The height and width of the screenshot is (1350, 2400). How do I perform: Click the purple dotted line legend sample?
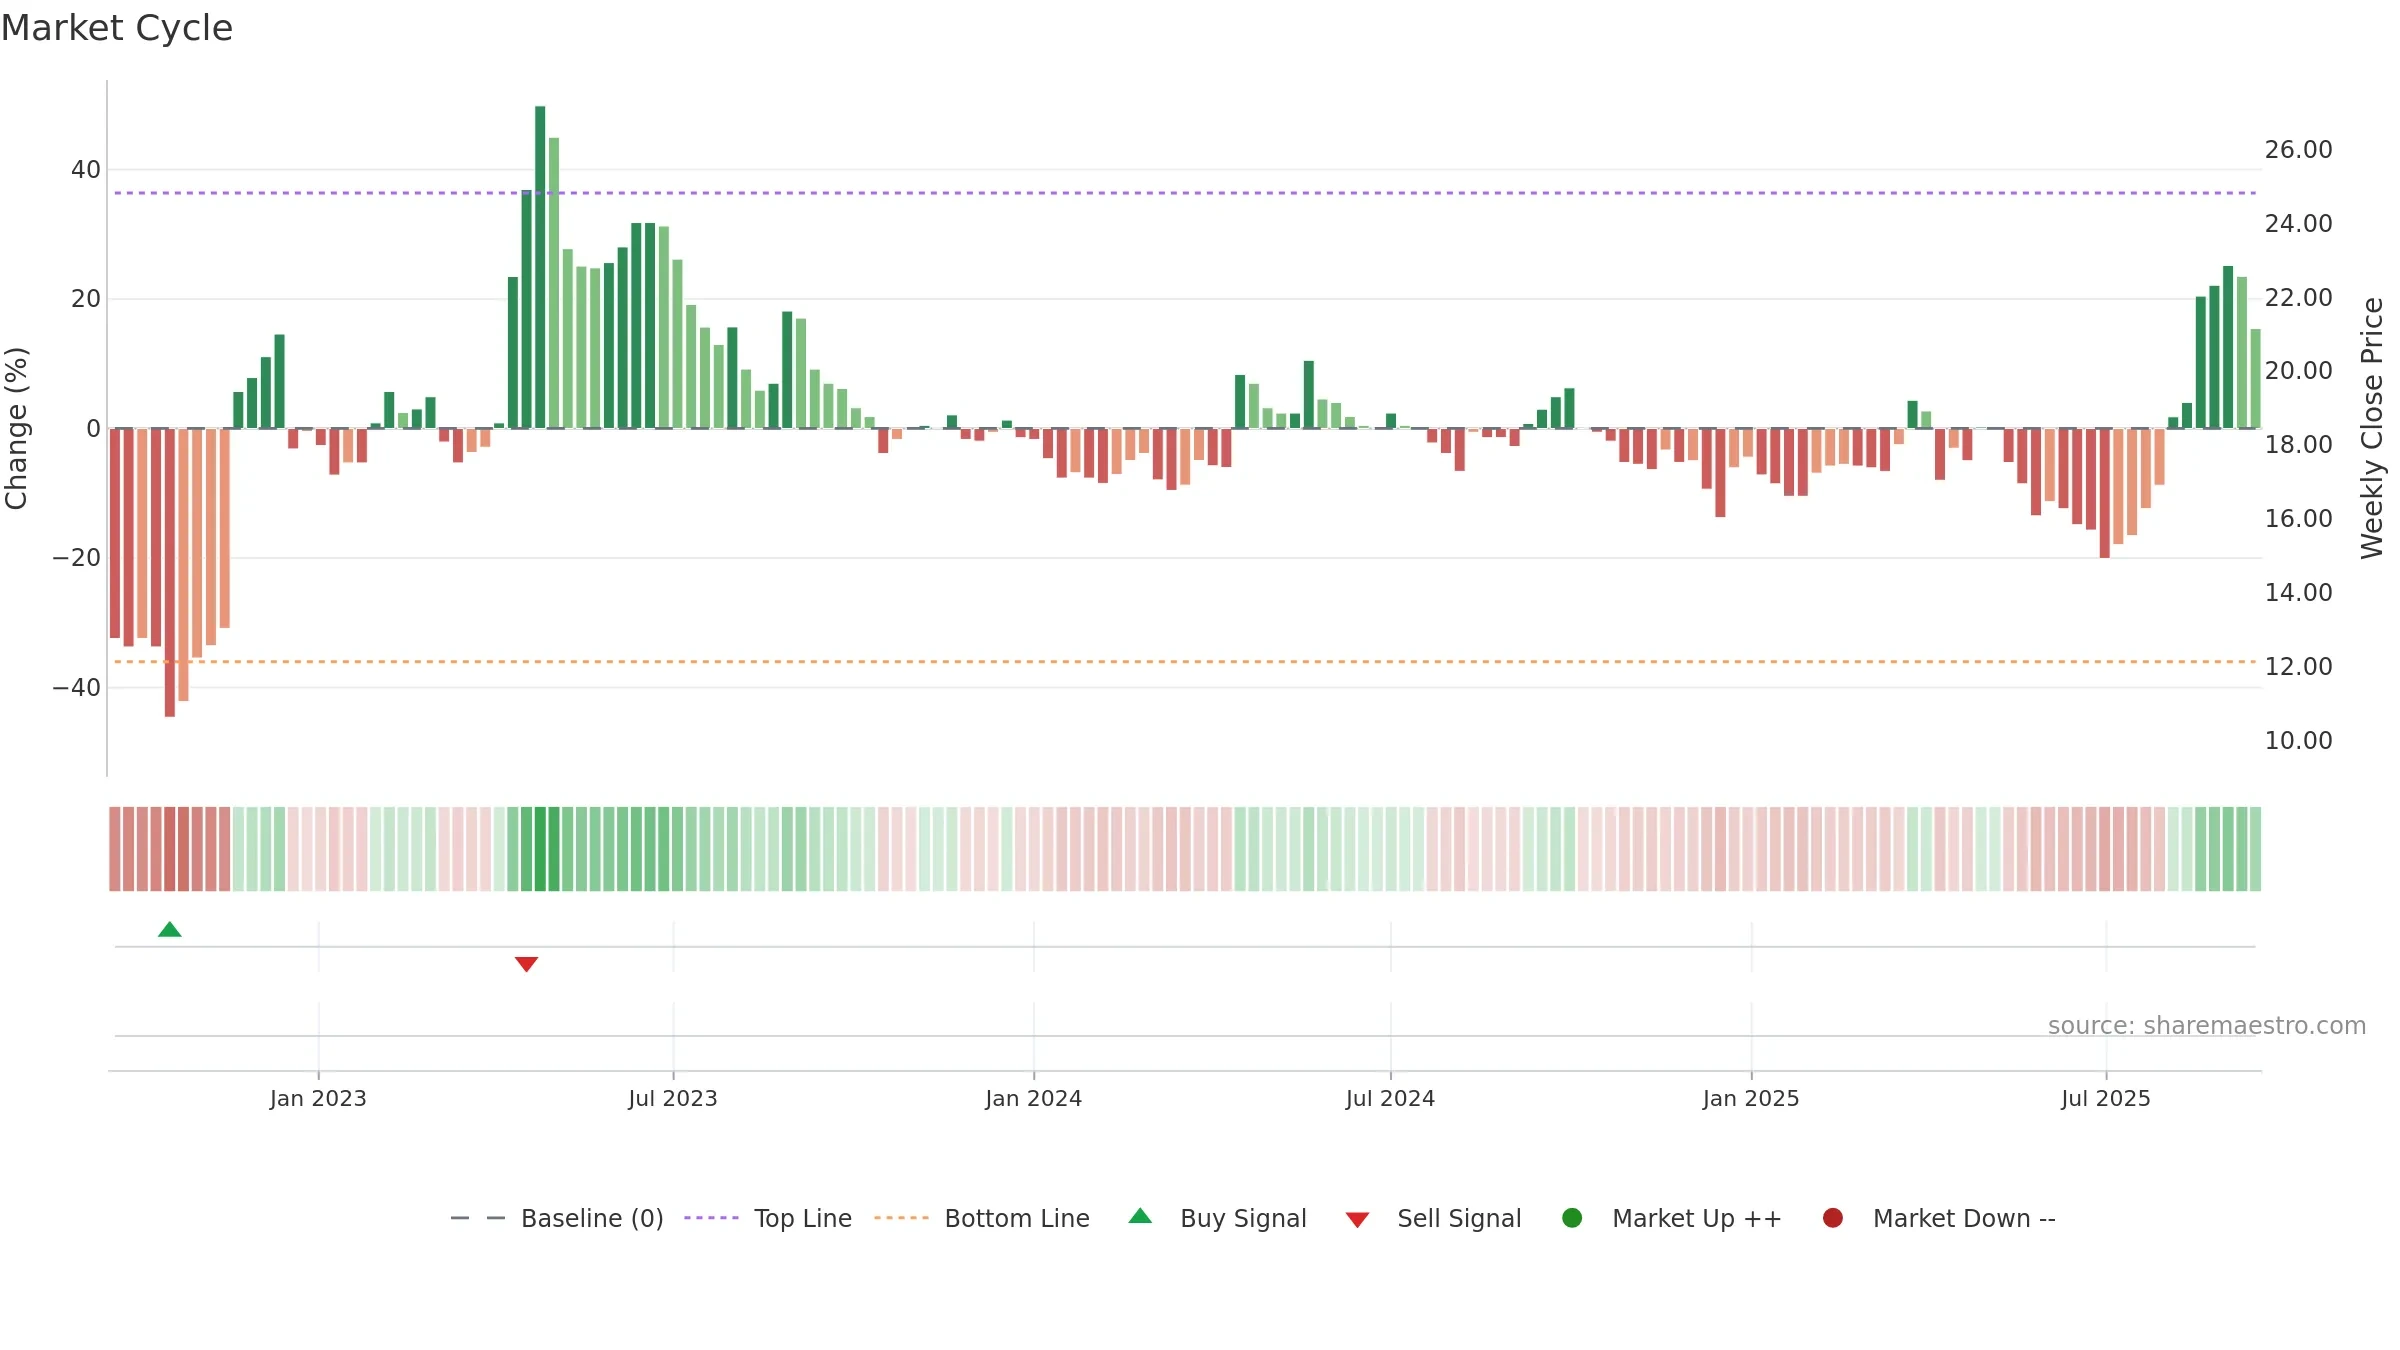(x=711, y=1218)
